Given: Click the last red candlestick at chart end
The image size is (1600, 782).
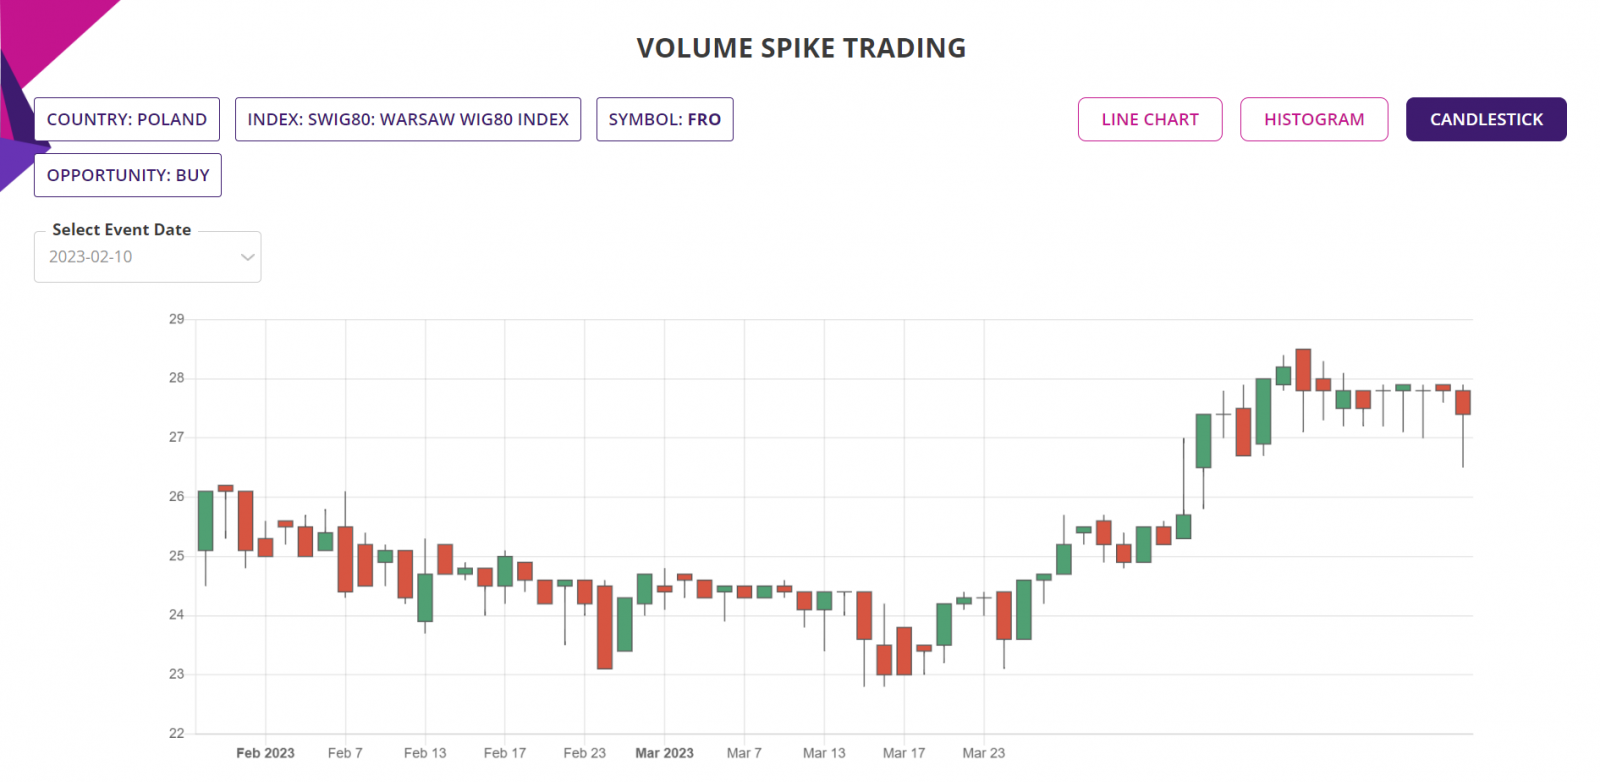Looking at the screenshot, I should [1463, 403].
